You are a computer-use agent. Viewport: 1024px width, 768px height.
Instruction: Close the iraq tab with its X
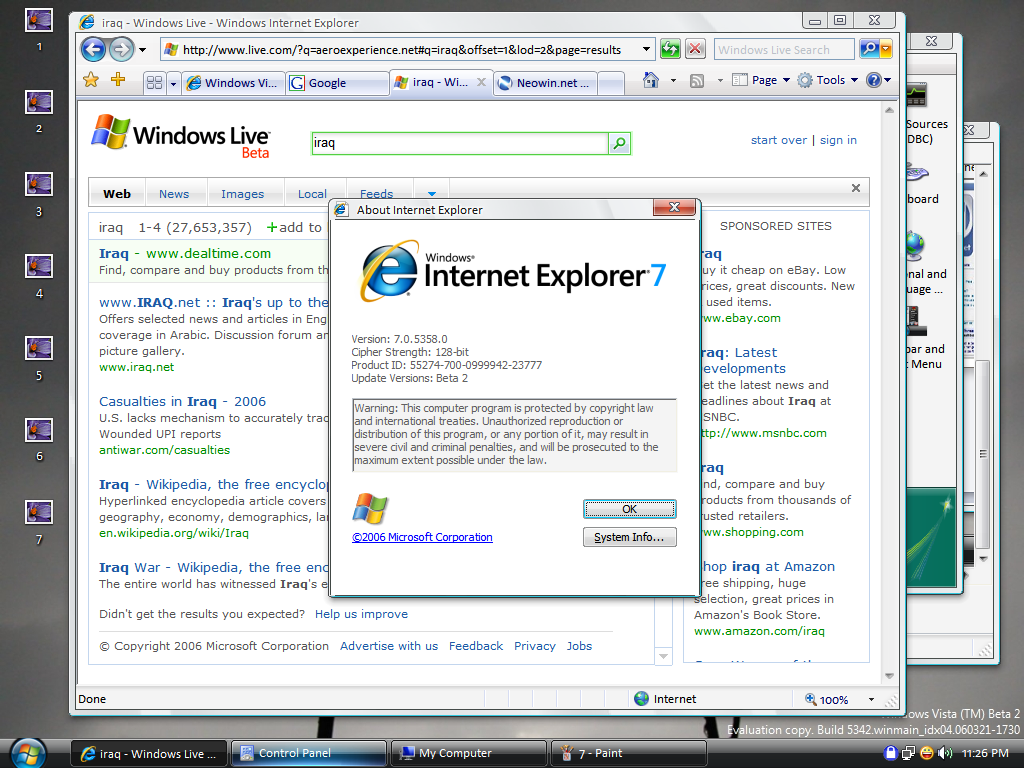[x=481, y=82]
